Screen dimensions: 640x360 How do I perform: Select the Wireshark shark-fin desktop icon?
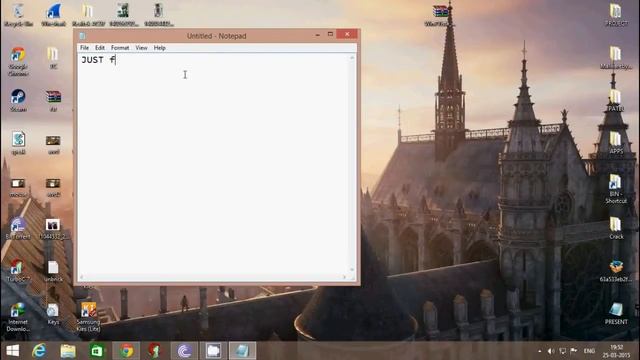pyautogui.click(x=53, y=15)
